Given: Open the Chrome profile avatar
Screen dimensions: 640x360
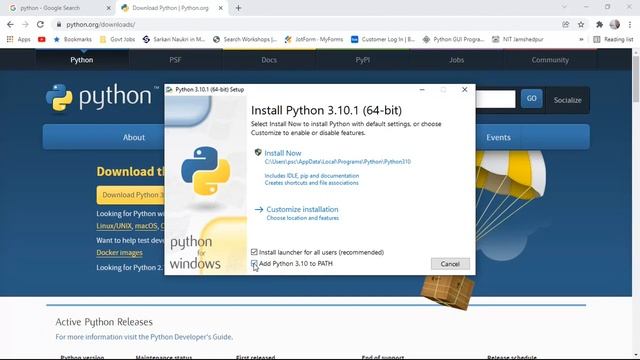Looking at the screenshot, I should [615, 24].
